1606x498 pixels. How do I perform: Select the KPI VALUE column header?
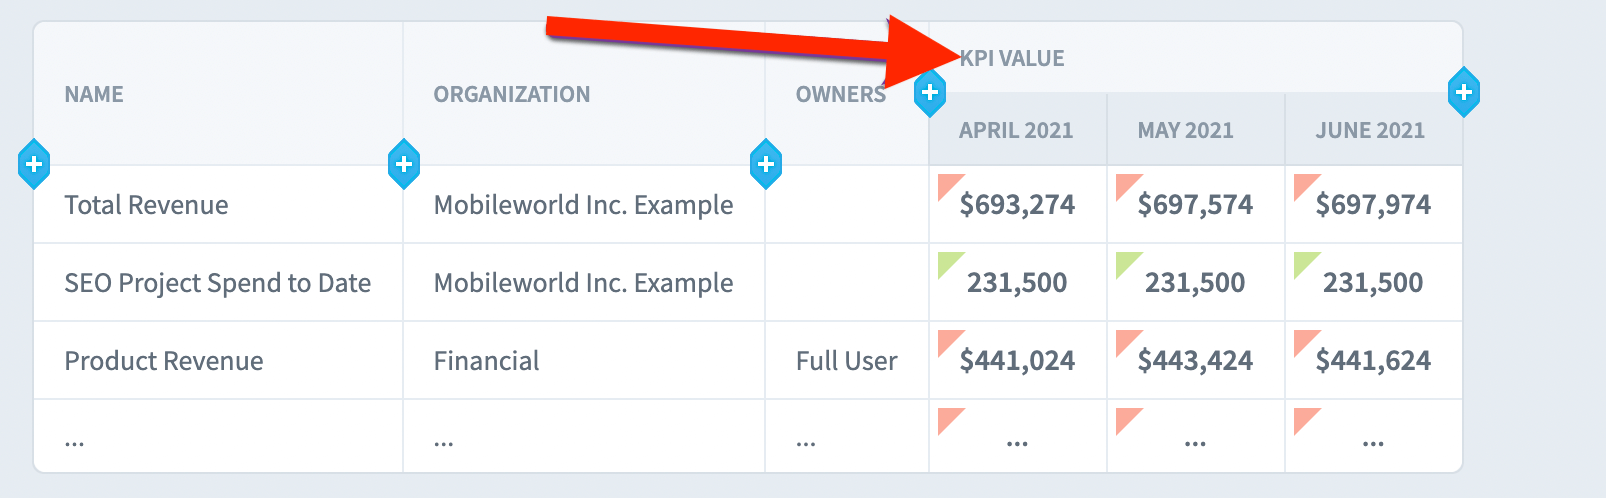pyautogui.click(x=1012, y=58)
